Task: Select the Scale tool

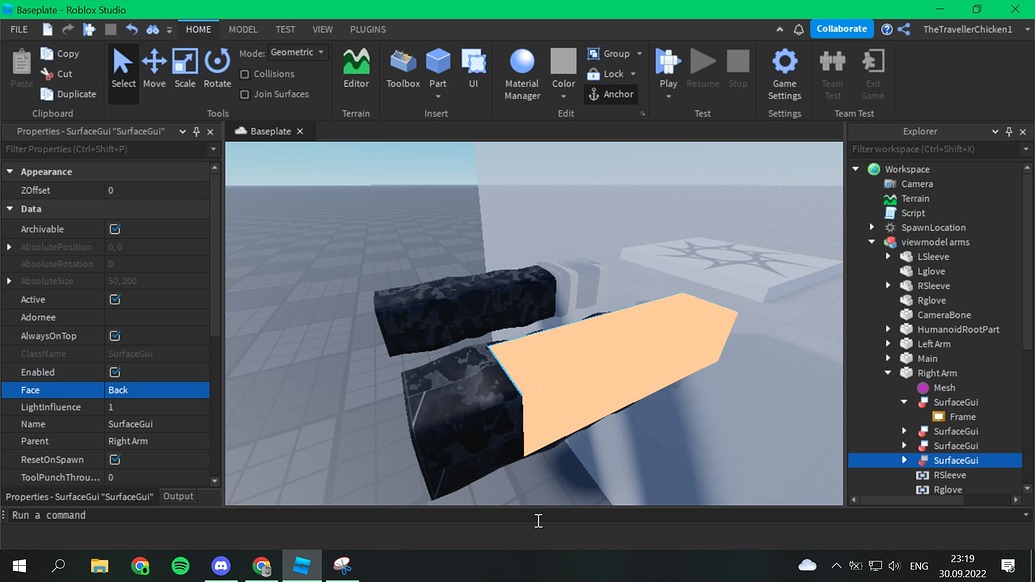Action: pyautogui.click(x=185, y=70)
